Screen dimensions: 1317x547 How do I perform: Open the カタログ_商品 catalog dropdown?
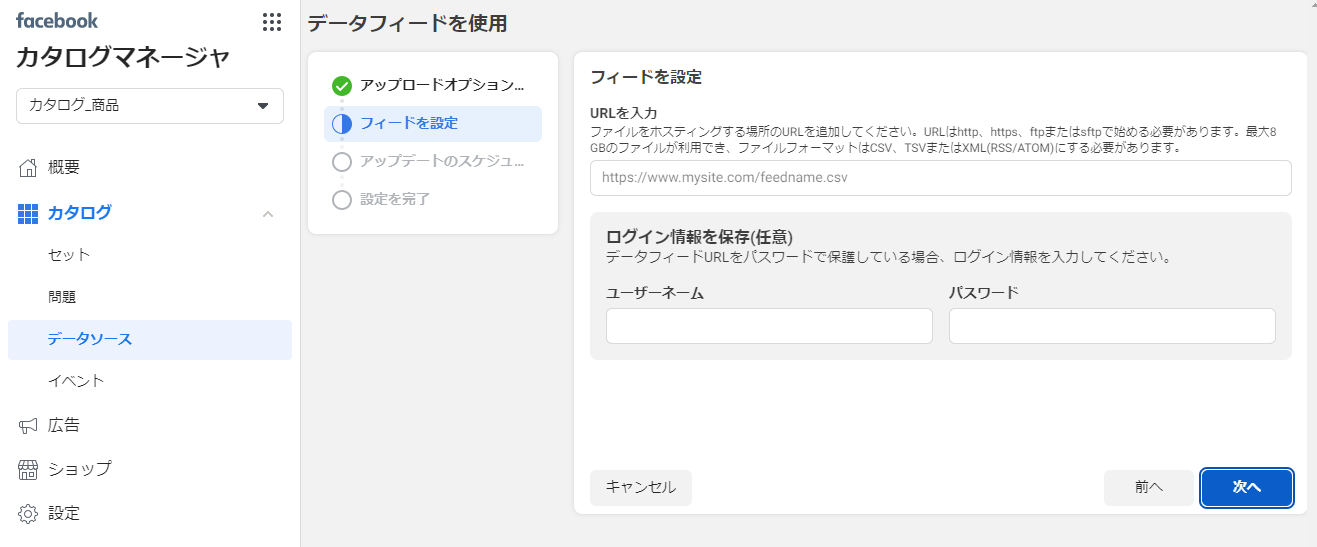[x=150, y=106]
